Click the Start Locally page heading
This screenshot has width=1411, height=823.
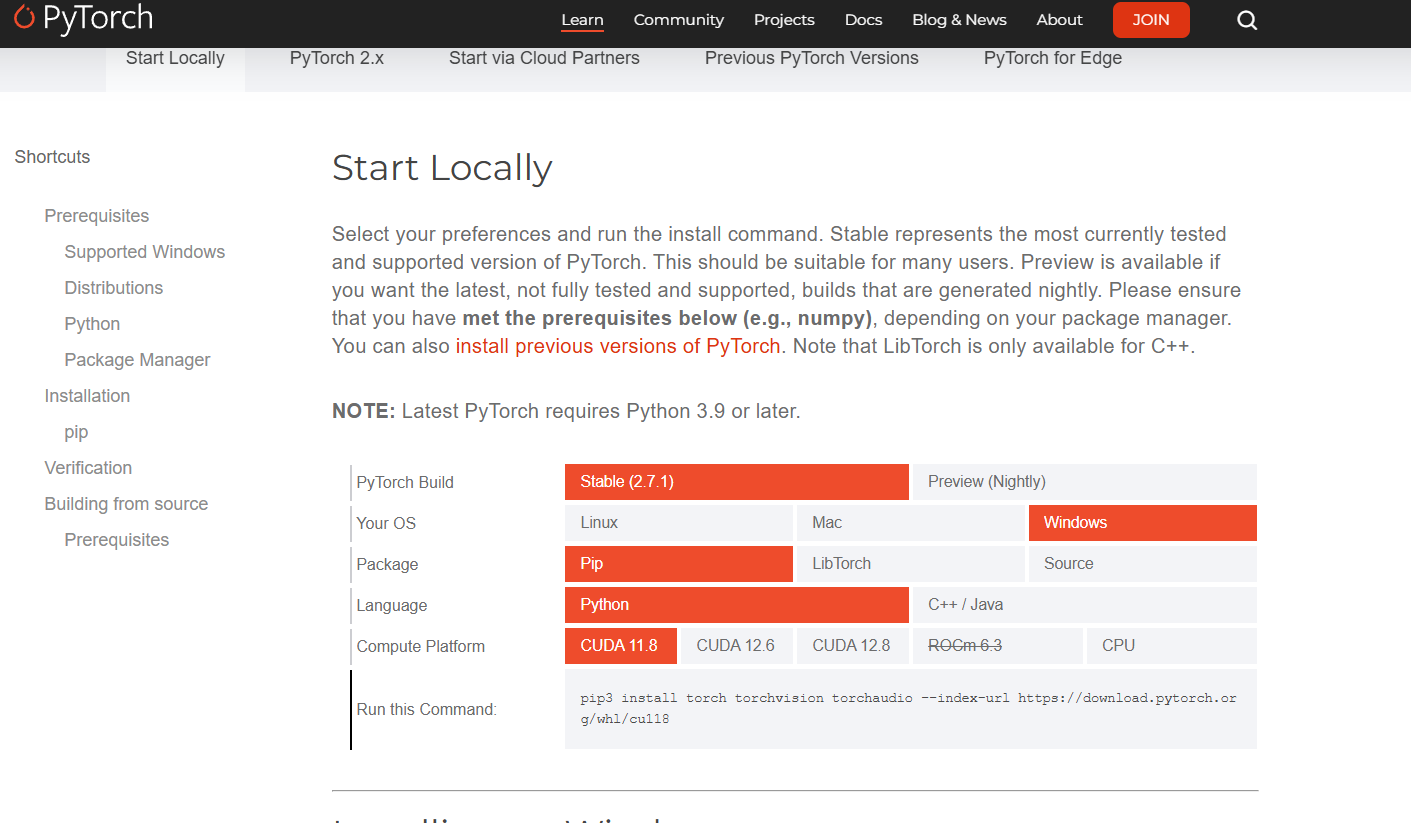pos(442,168)
